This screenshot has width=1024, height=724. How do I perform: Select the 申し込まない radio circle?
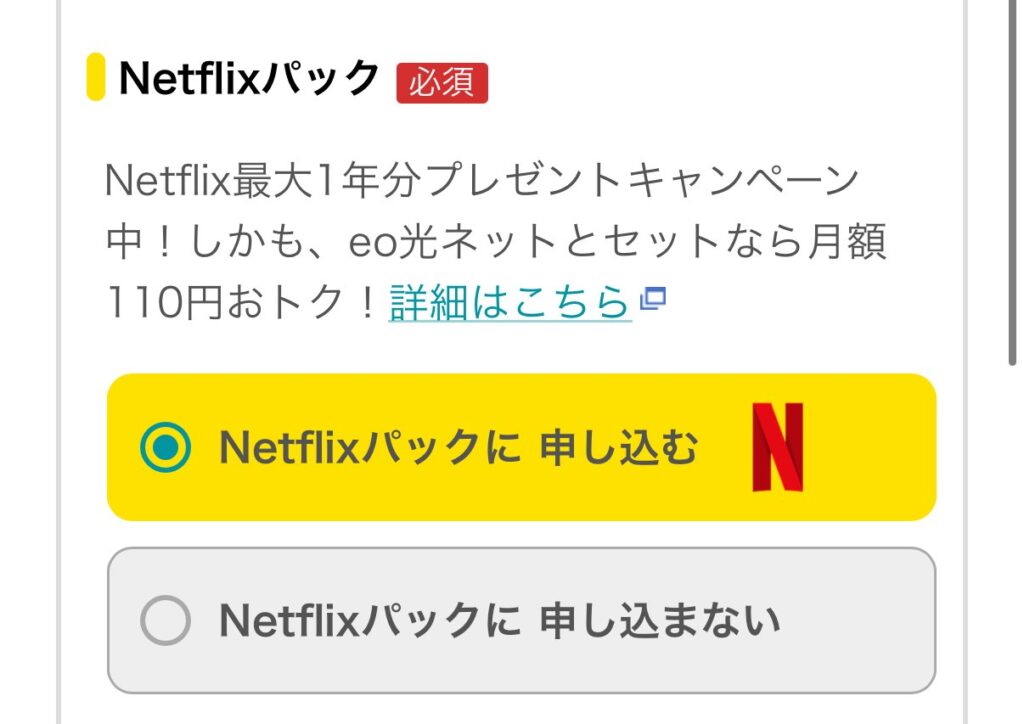tap(165, 621)
